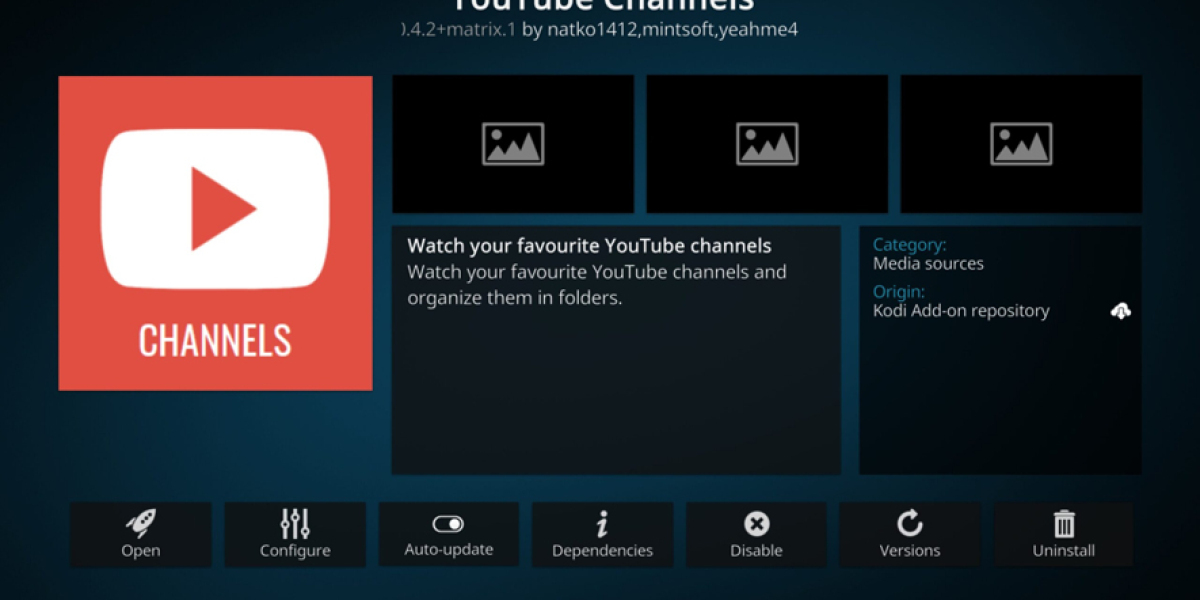This screenshot has height=600, width=1200.
Task: Toggle the Auto-update switch
Action: tap(448, 523)
